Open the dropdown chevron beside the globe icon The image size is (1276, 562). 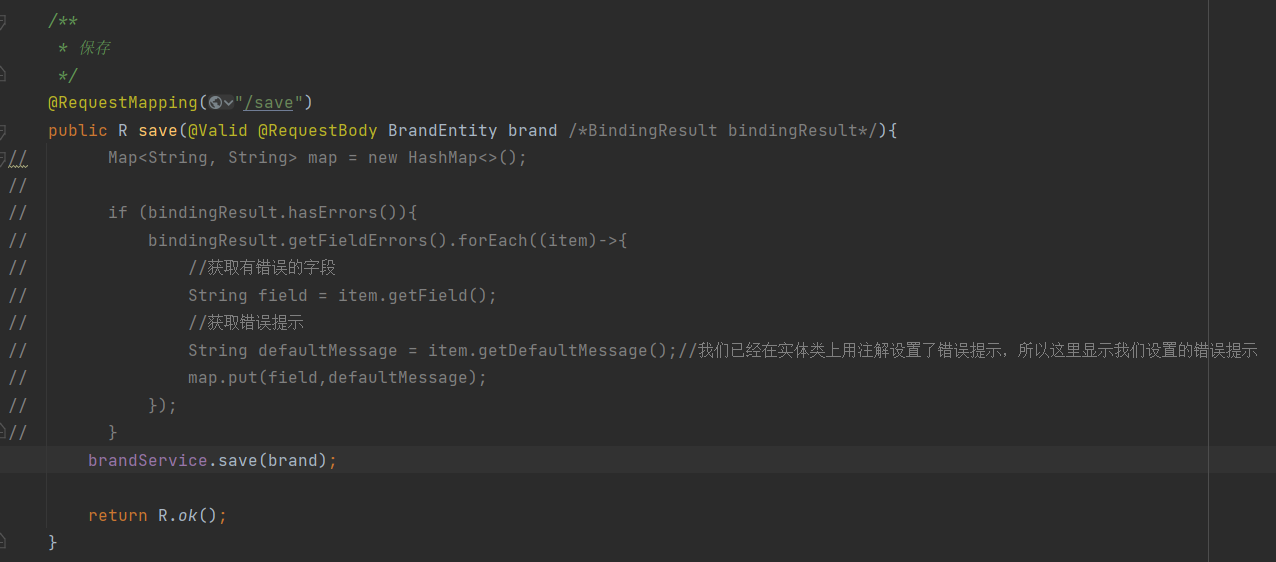[228, 103]
